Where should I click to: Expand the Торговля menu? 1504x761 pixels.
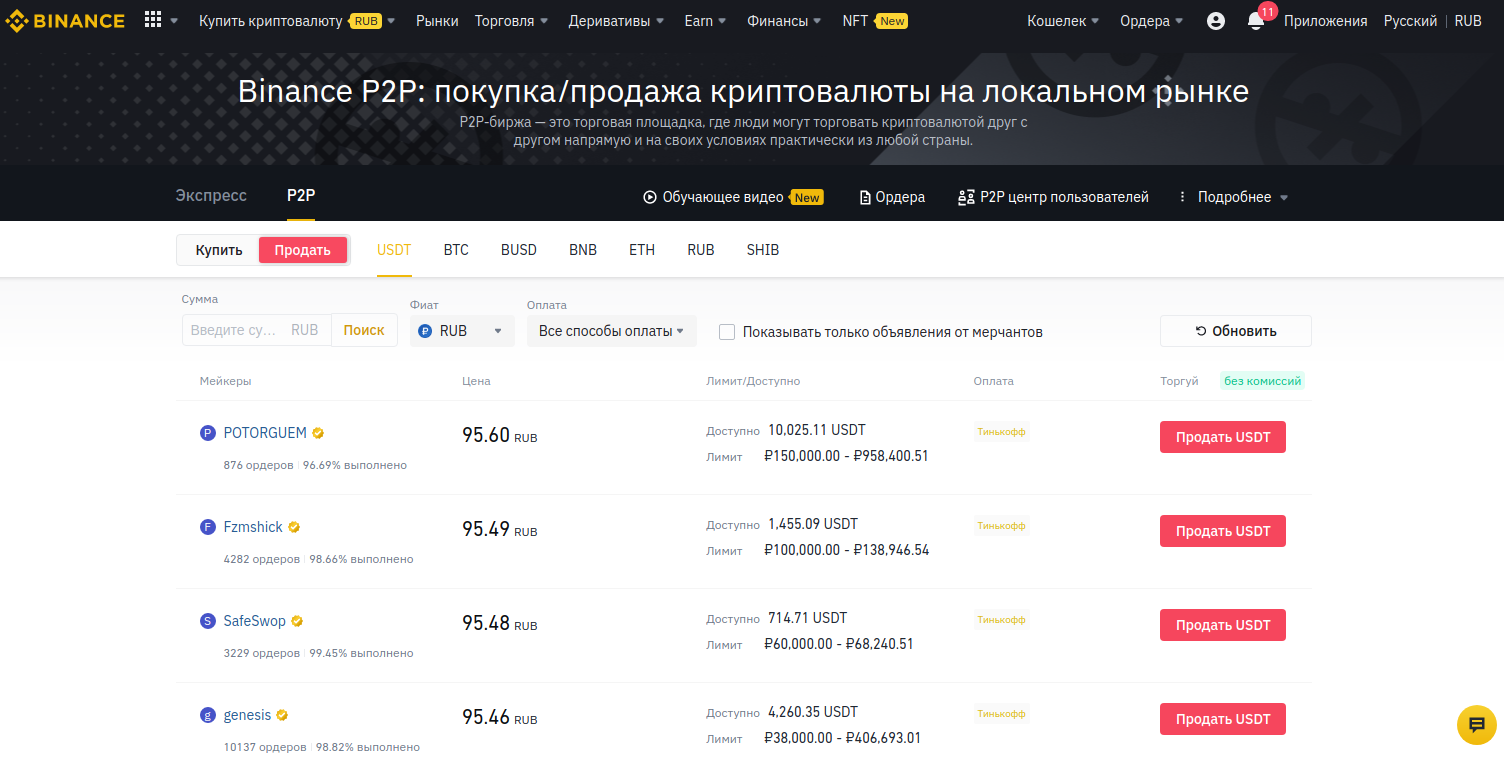click(511, 21)
